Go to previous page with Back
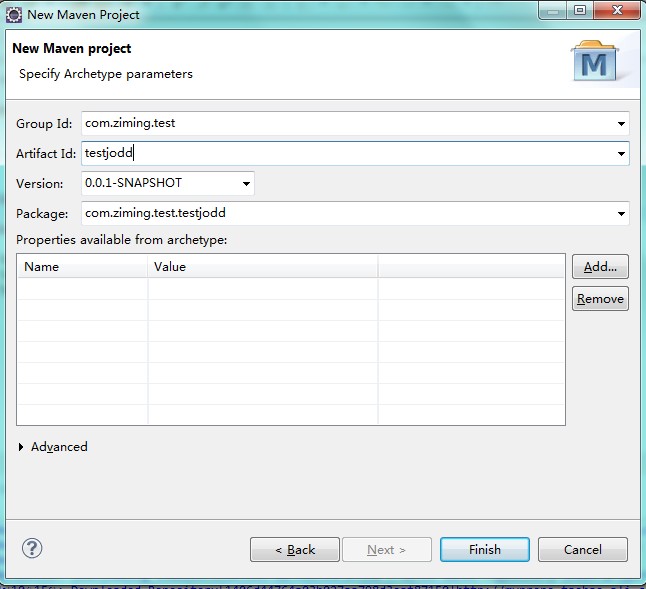Viewport: 646px width, 589px height. tap(295, 549)
